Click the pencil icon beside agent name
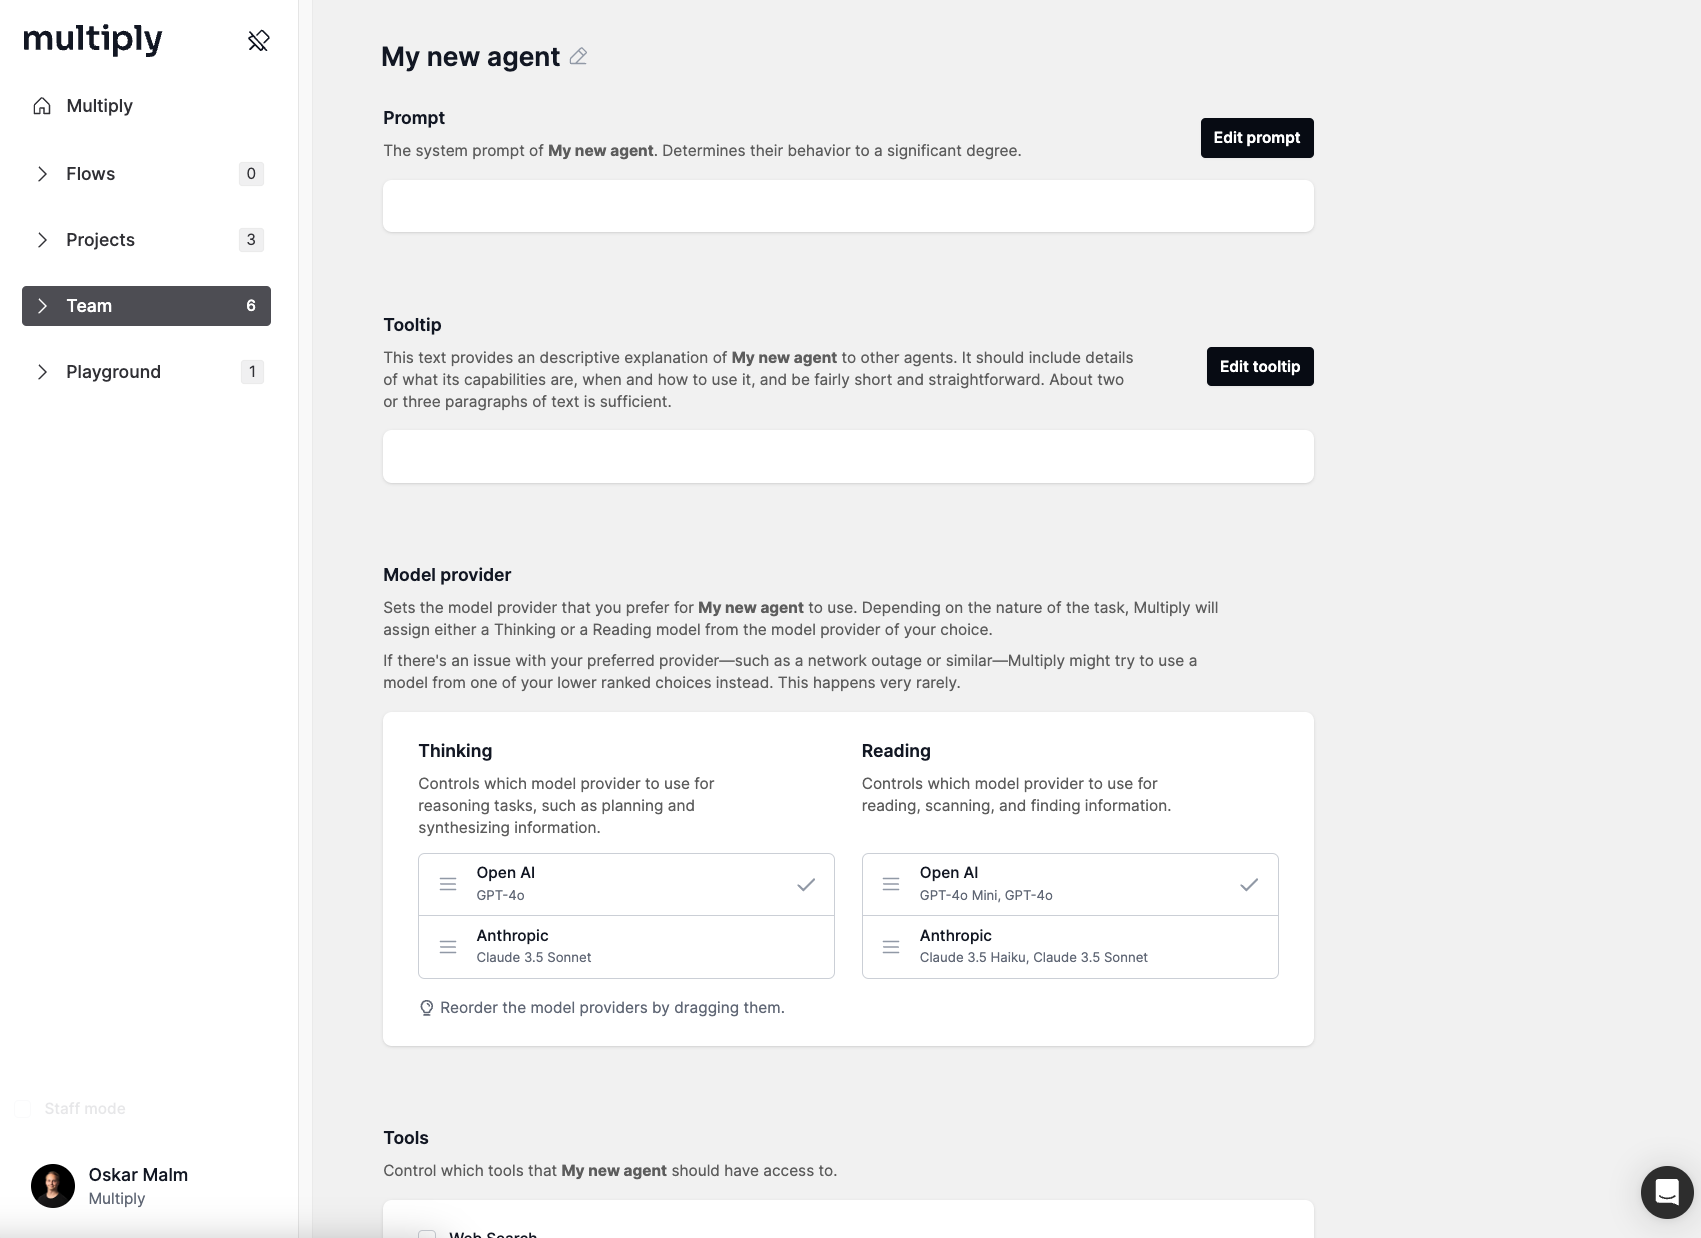Viewport: 1701px width, 1238px height. [578, 57]
